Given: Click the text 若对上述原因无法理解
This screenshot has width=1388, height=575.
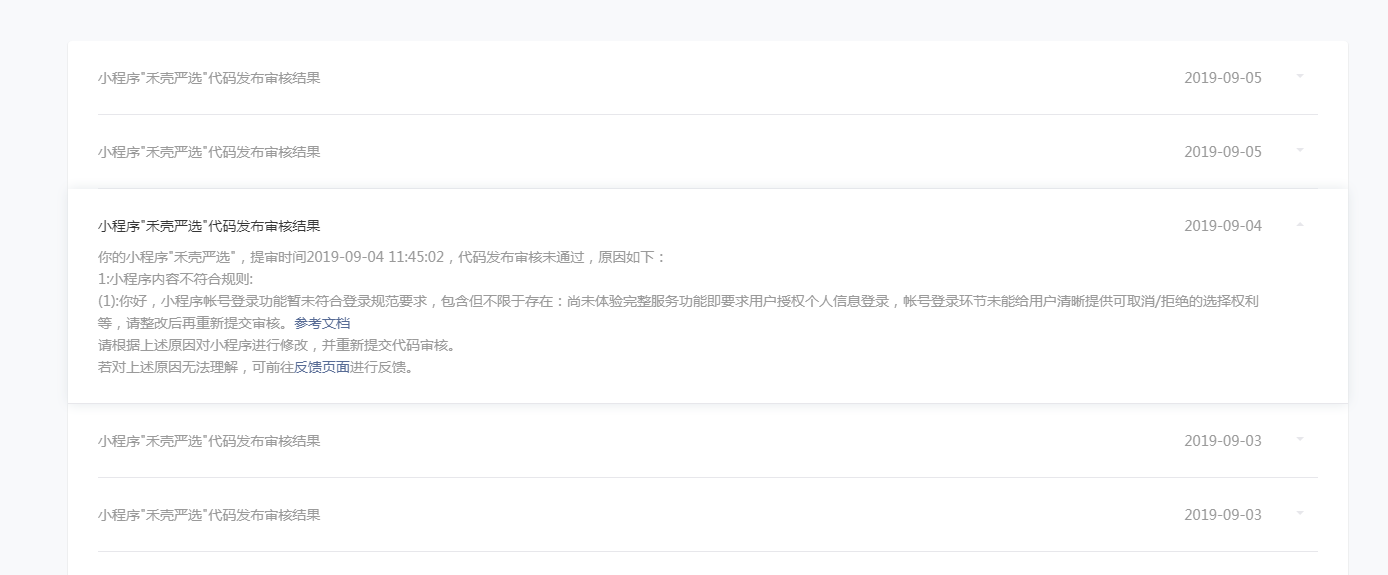Looking at the screenshot, I should [168, 367].
